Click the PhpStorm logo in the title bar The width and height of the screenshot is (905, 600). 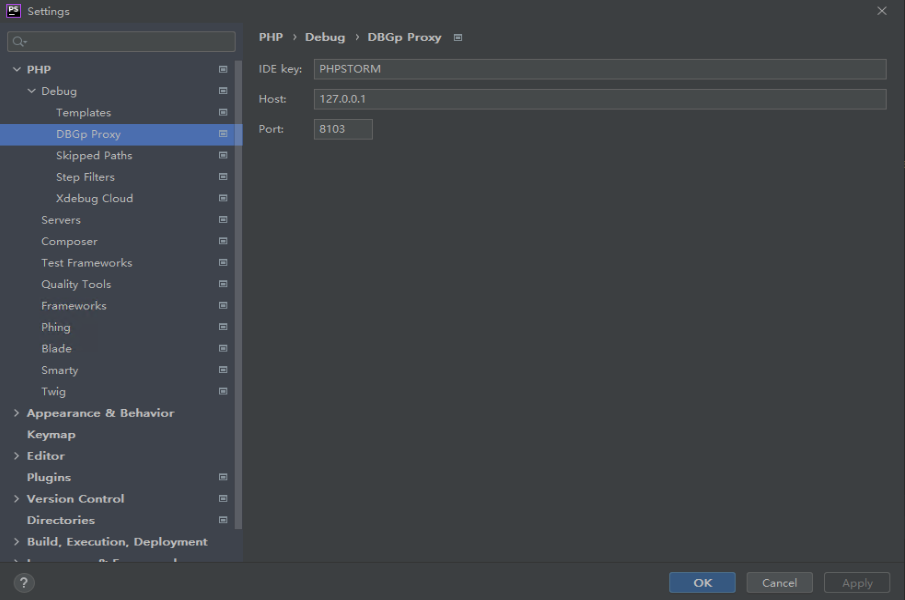coord(13,11)
